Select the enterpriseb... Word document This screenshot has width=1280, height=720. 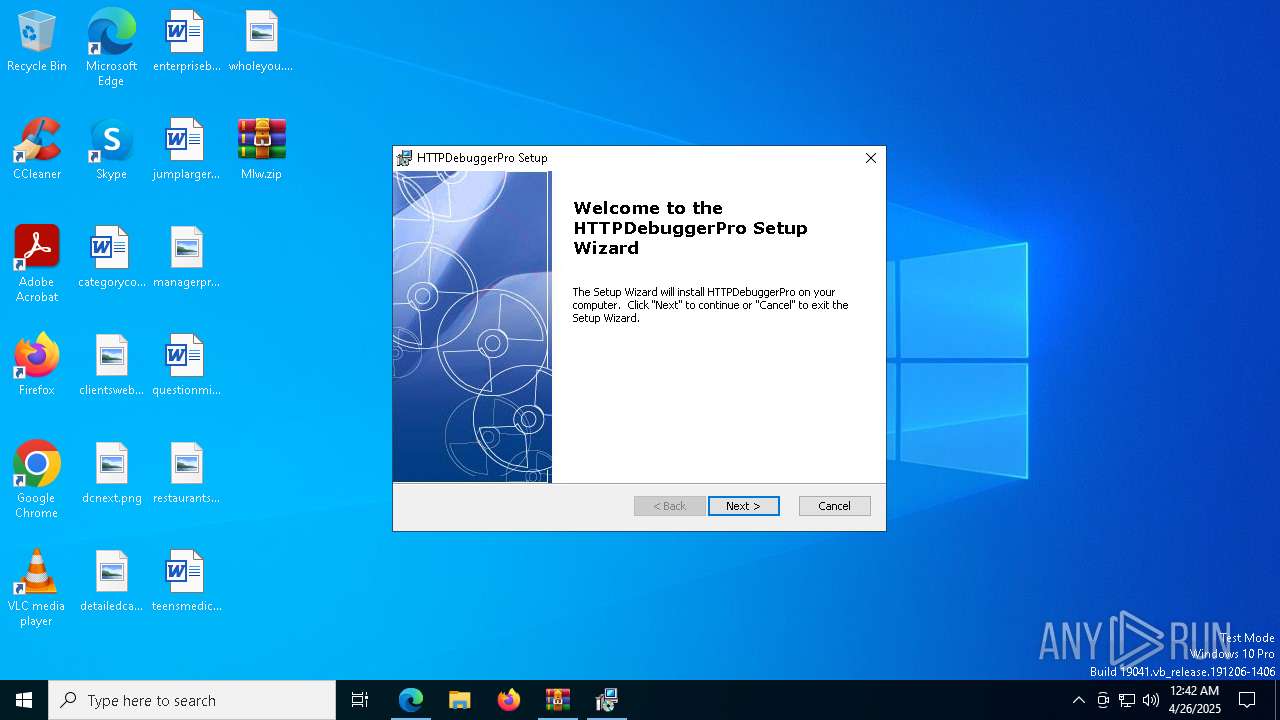186,42
